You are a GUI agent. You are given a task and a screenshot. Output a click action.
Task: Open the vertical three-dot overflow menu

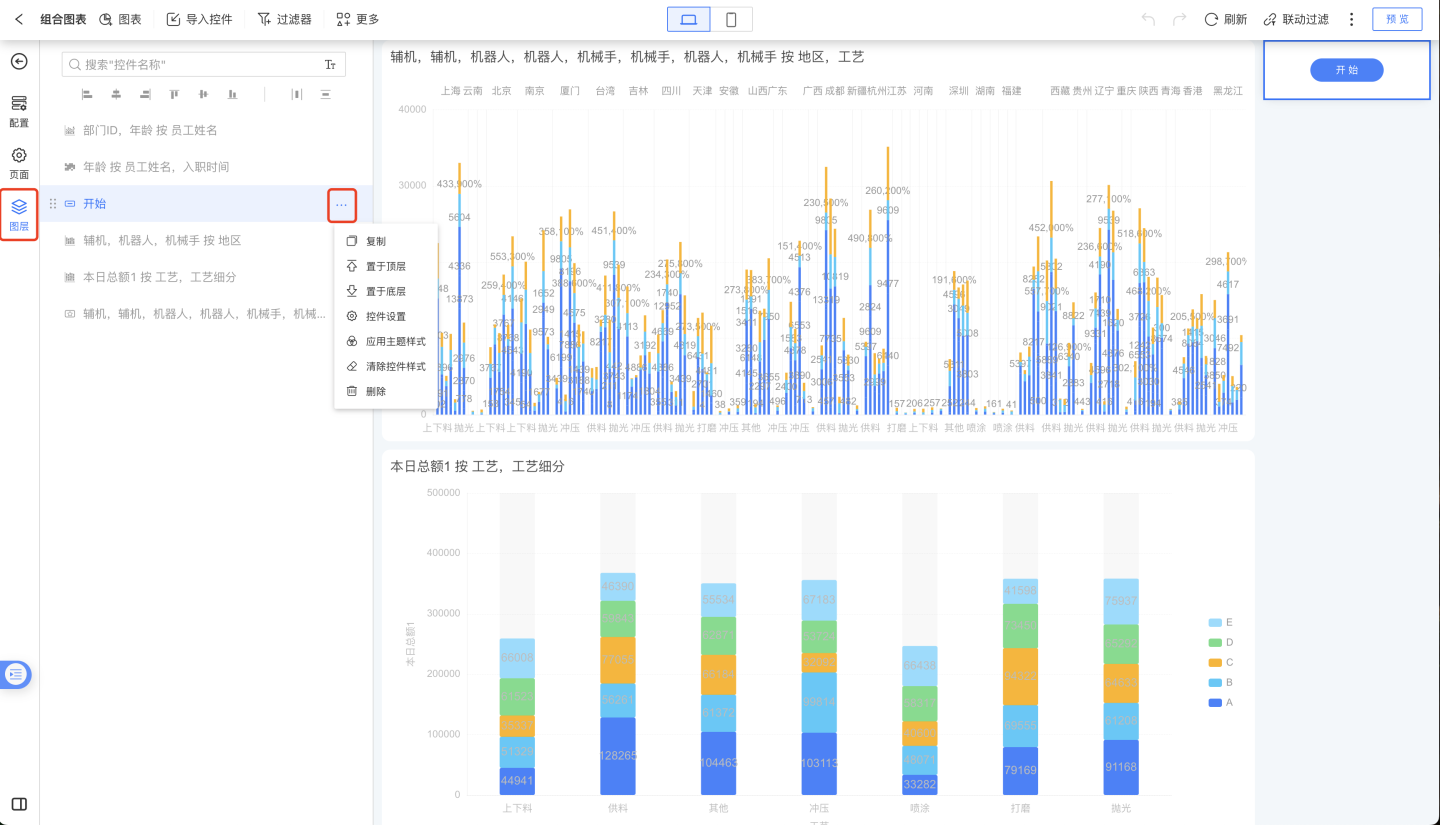click(x=1351, y=19)
